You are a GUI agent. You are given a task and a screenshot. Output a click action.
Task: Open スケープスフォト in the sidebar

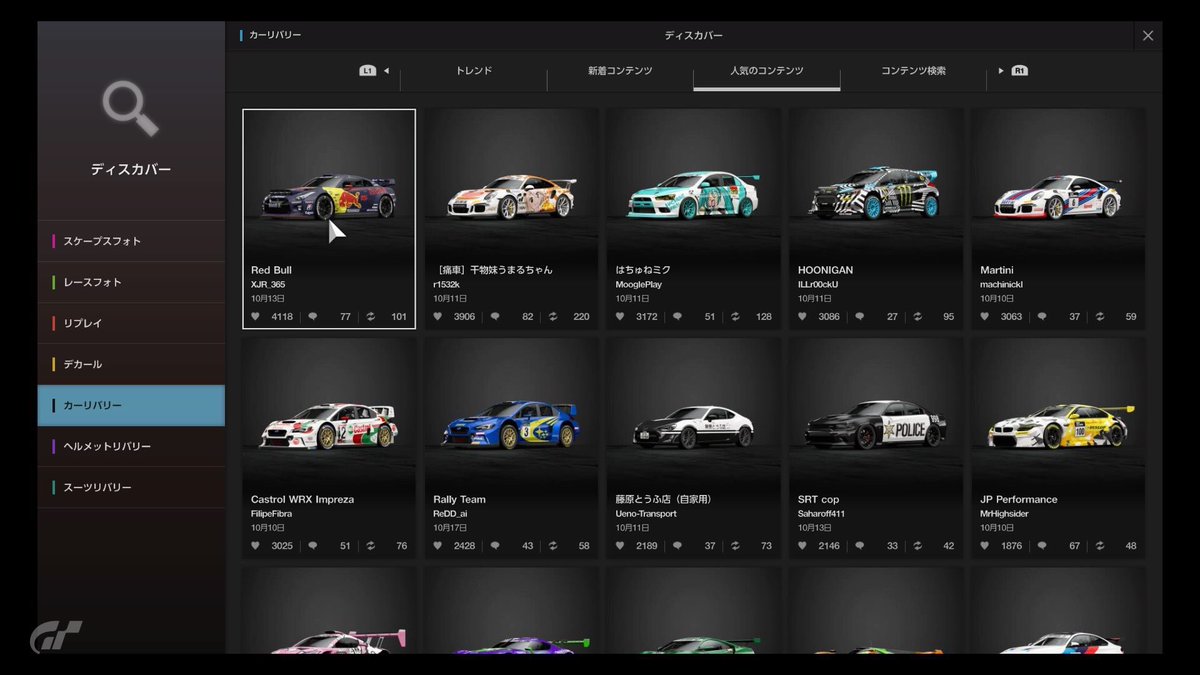pyautogui.click(x=131, y=241)
